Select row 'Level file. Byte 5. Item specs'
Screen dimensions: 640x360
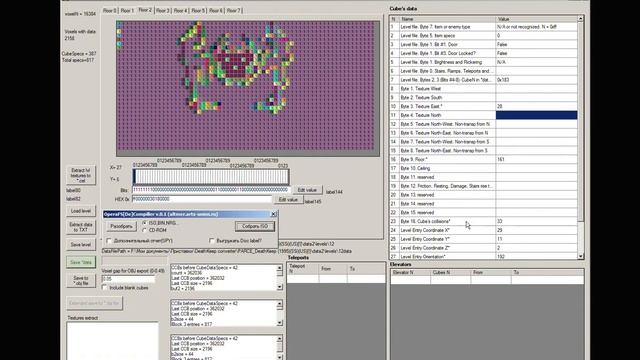tap(484, 36)
